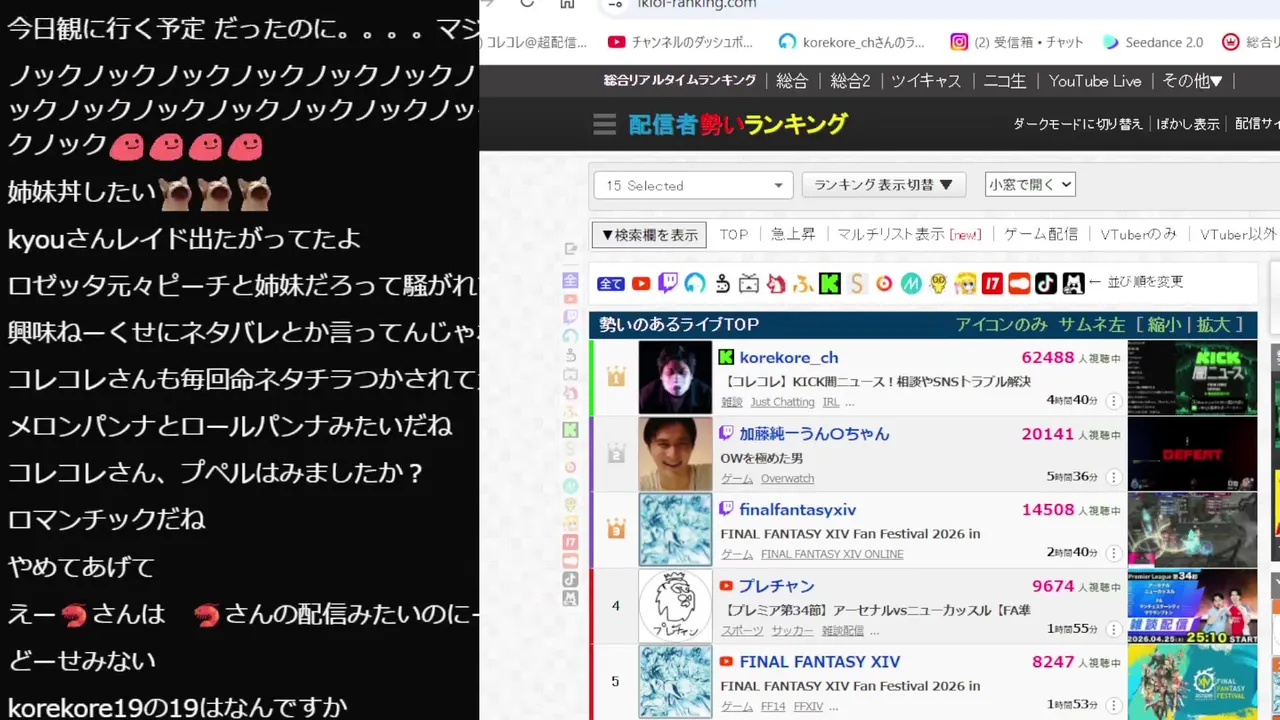Switch to ダークモードに切り替え dark mode
The width and height of the screenshot is (1280, 720).
pos(1077,124)
